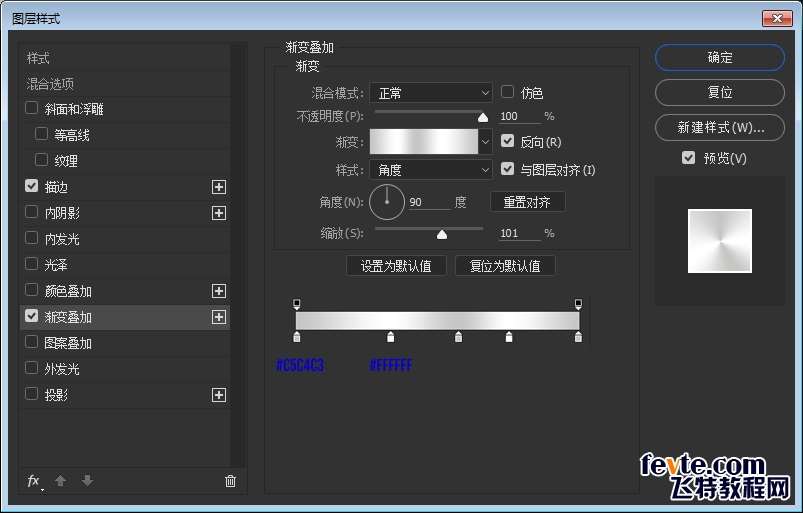Click the 重置对齐 button

pos(527,202)
